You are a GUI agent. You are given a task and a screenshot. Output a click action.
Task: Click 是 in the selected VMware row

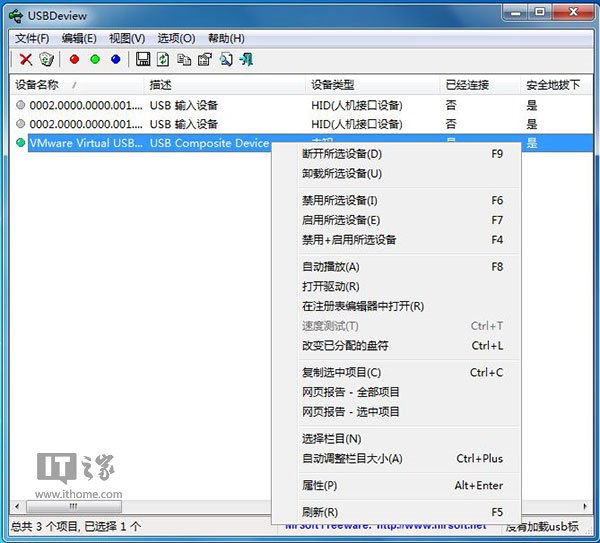[532, 143]
